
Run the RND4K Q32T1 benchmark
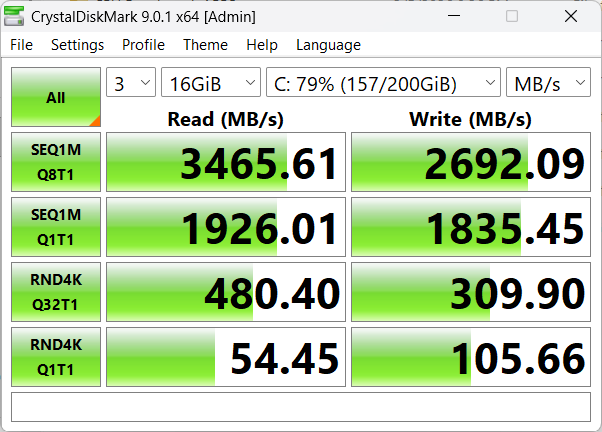pyautogui.click(x=56, y=291)
